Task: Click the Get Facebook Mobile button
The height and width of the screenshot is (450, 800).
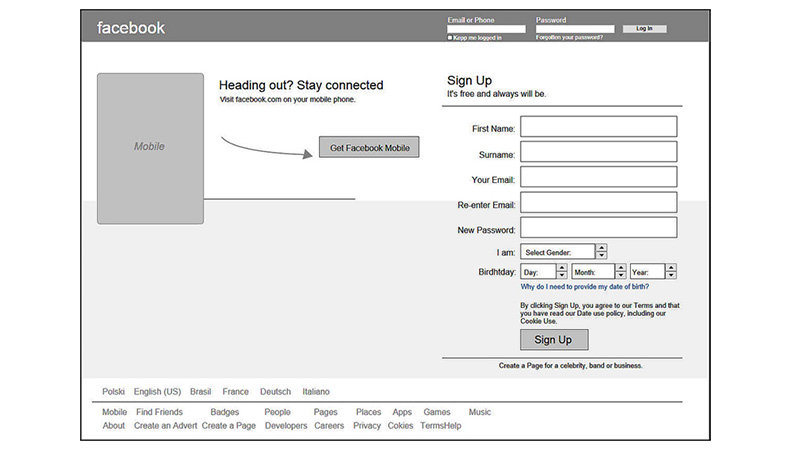Action: [369, 147]
